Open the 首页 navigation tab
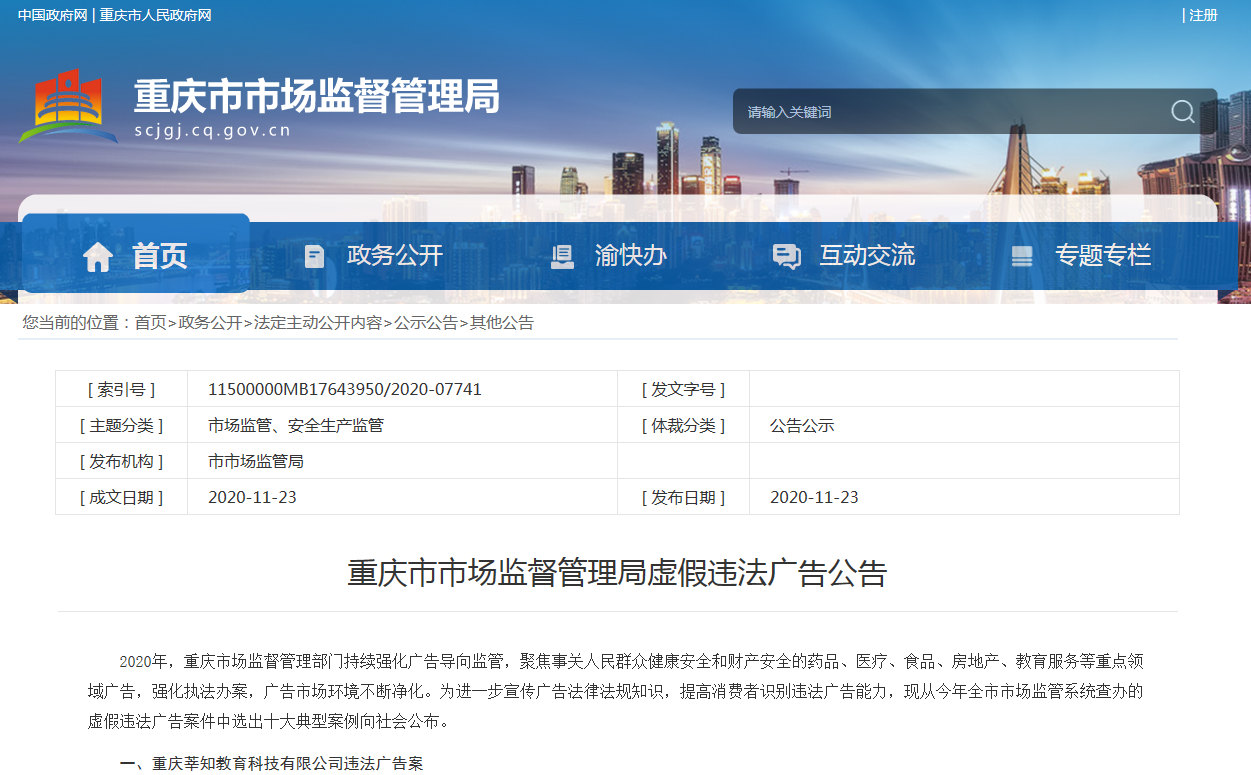 [x=135, y=253]
